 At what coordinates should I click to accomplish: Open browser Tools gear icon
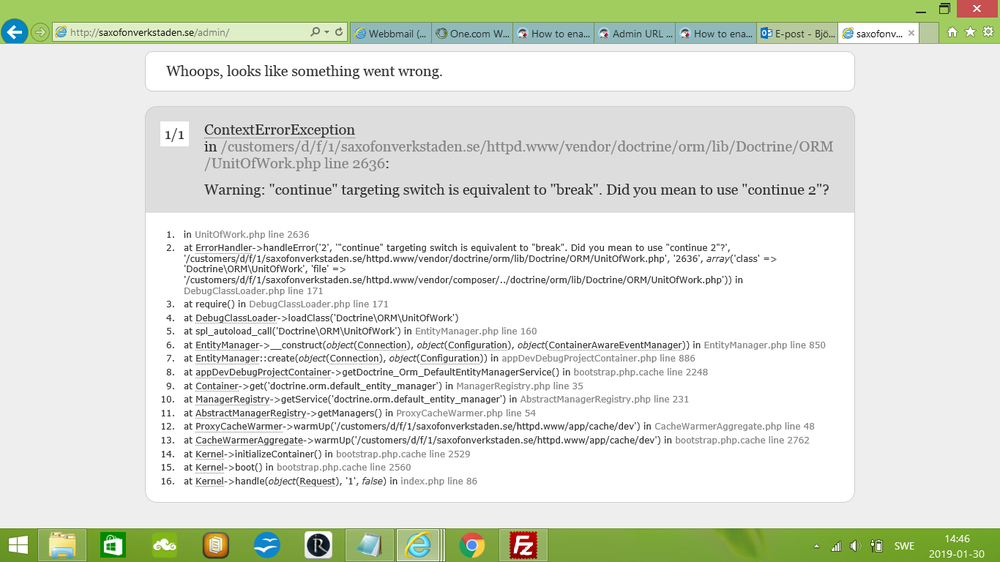988,32
